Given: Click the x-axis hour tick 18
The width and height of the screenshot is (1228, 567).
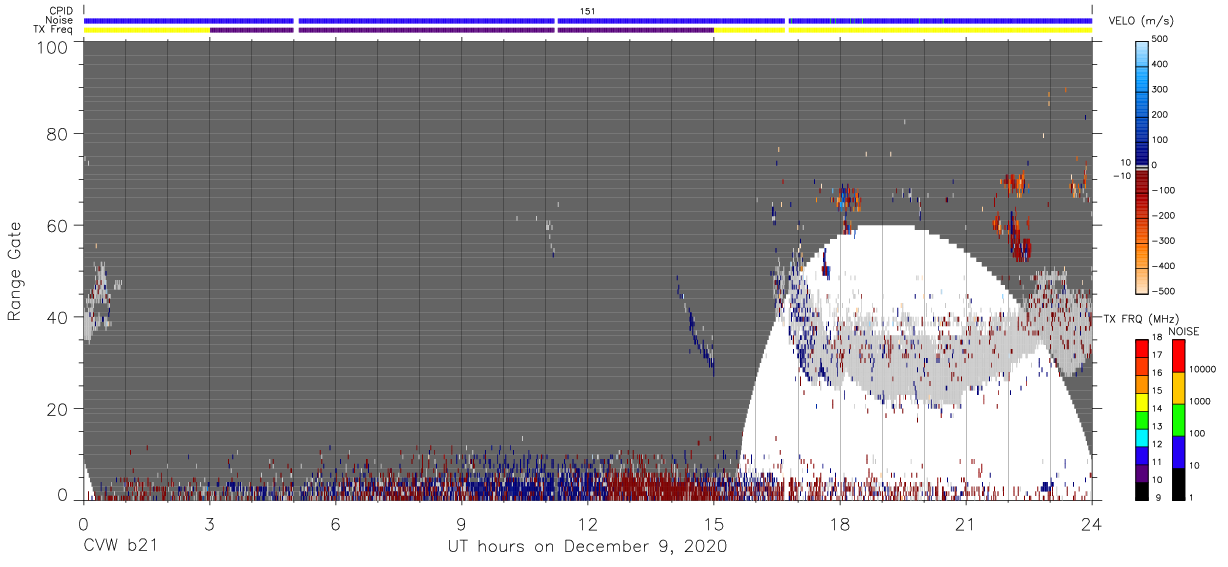Looking at the screenshot, I should [840, 523].
